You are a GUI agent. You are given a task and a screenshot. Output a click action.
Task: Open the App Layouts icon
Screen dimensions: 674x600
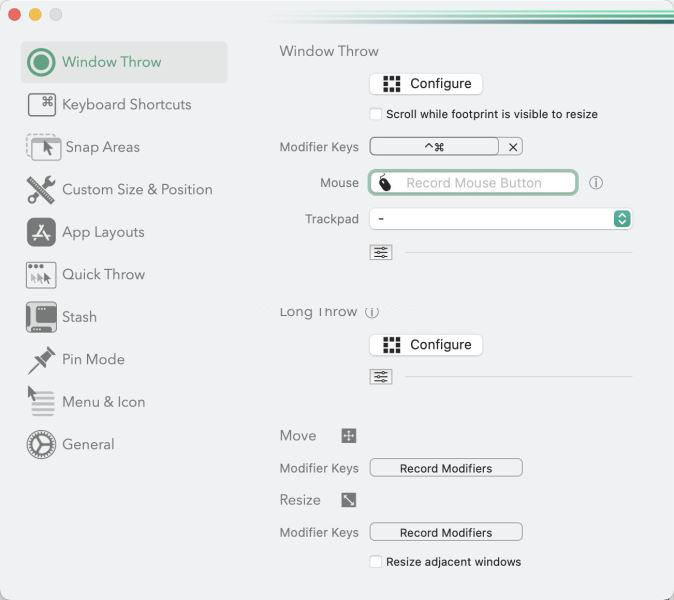click(41, 232)
